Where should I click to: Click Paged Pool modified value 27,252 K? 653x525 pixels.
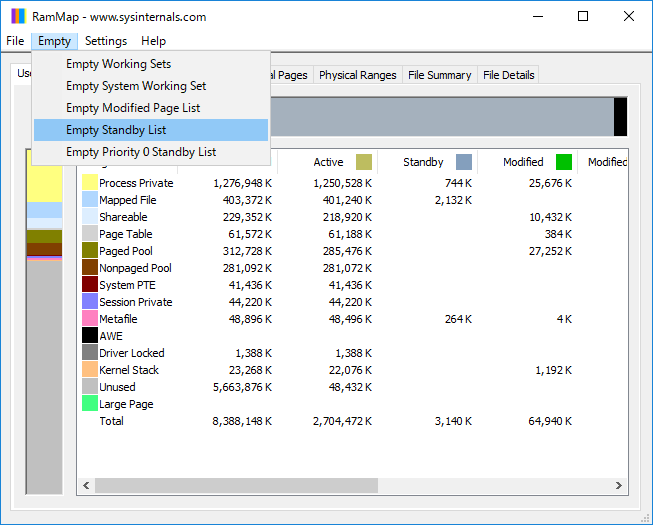pyautogui.click(x=550, y=251)
